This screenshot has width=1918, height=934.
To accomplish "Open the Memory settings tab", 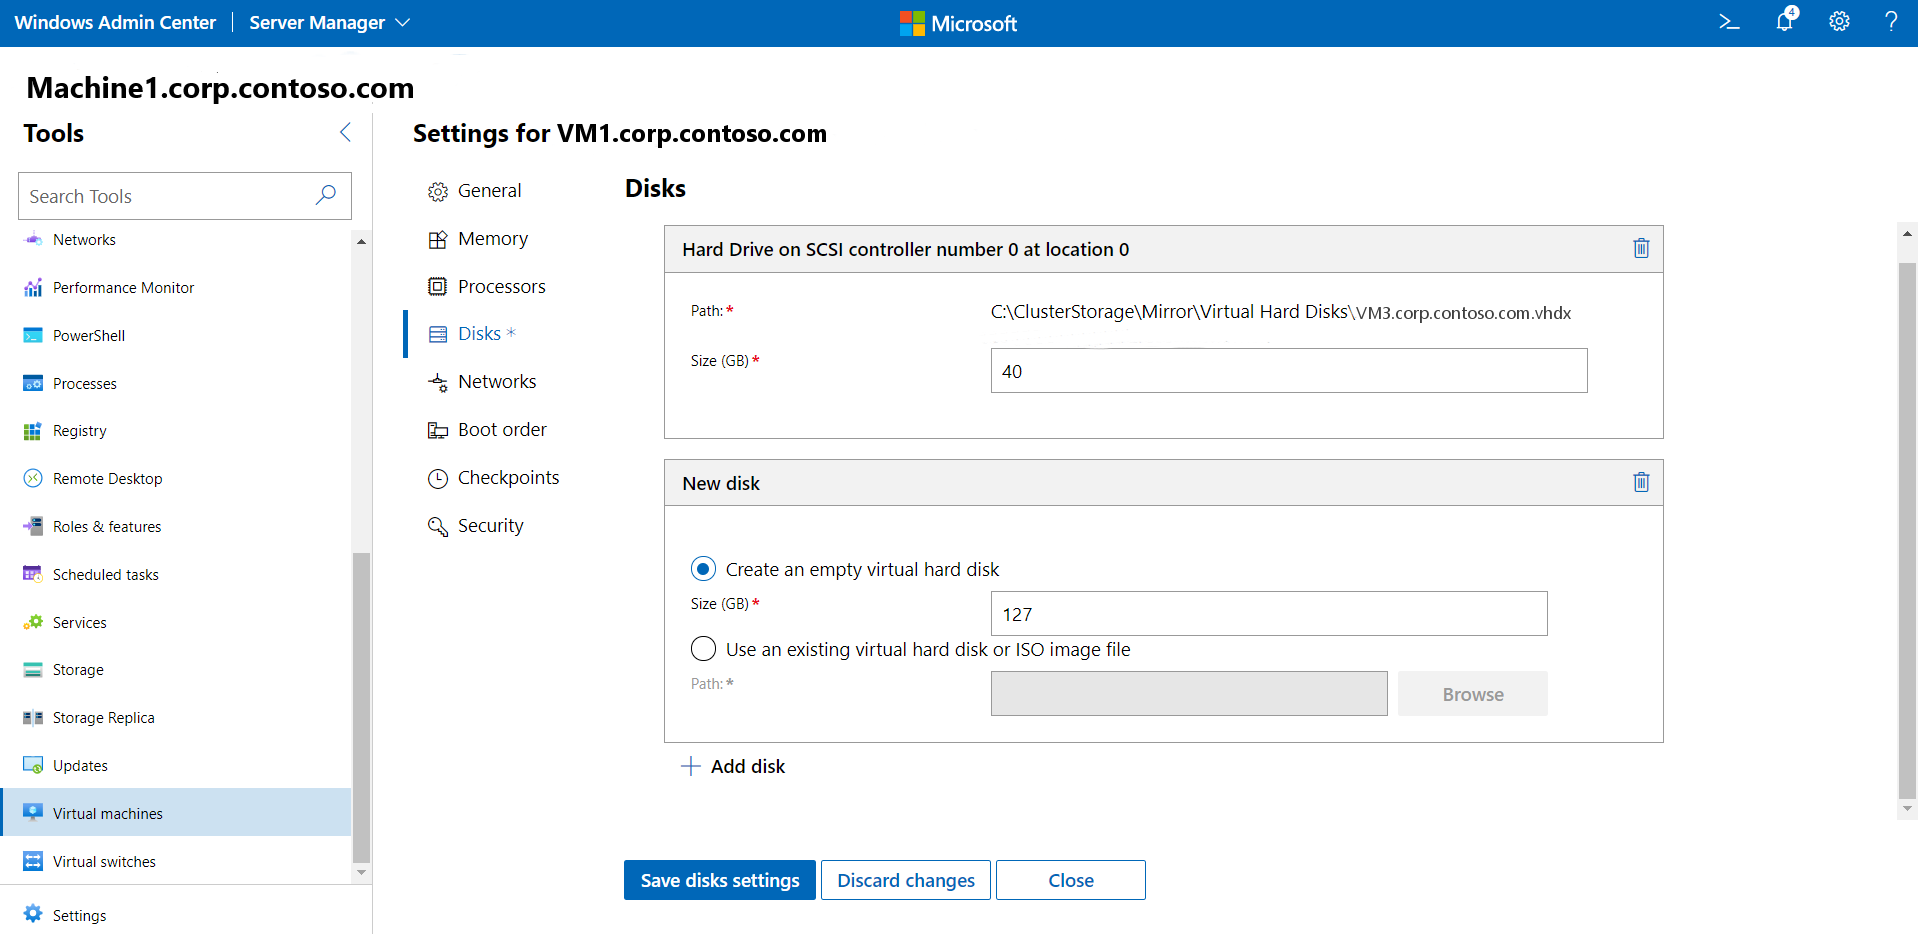I will pos(492,239).
